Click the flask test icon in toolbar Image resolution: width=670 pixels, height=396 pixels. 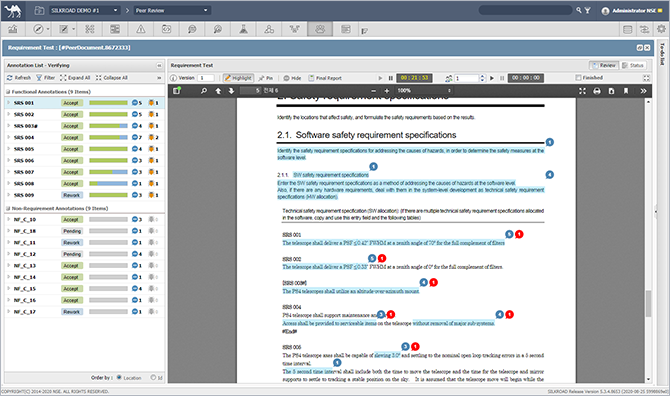point(243,29)
